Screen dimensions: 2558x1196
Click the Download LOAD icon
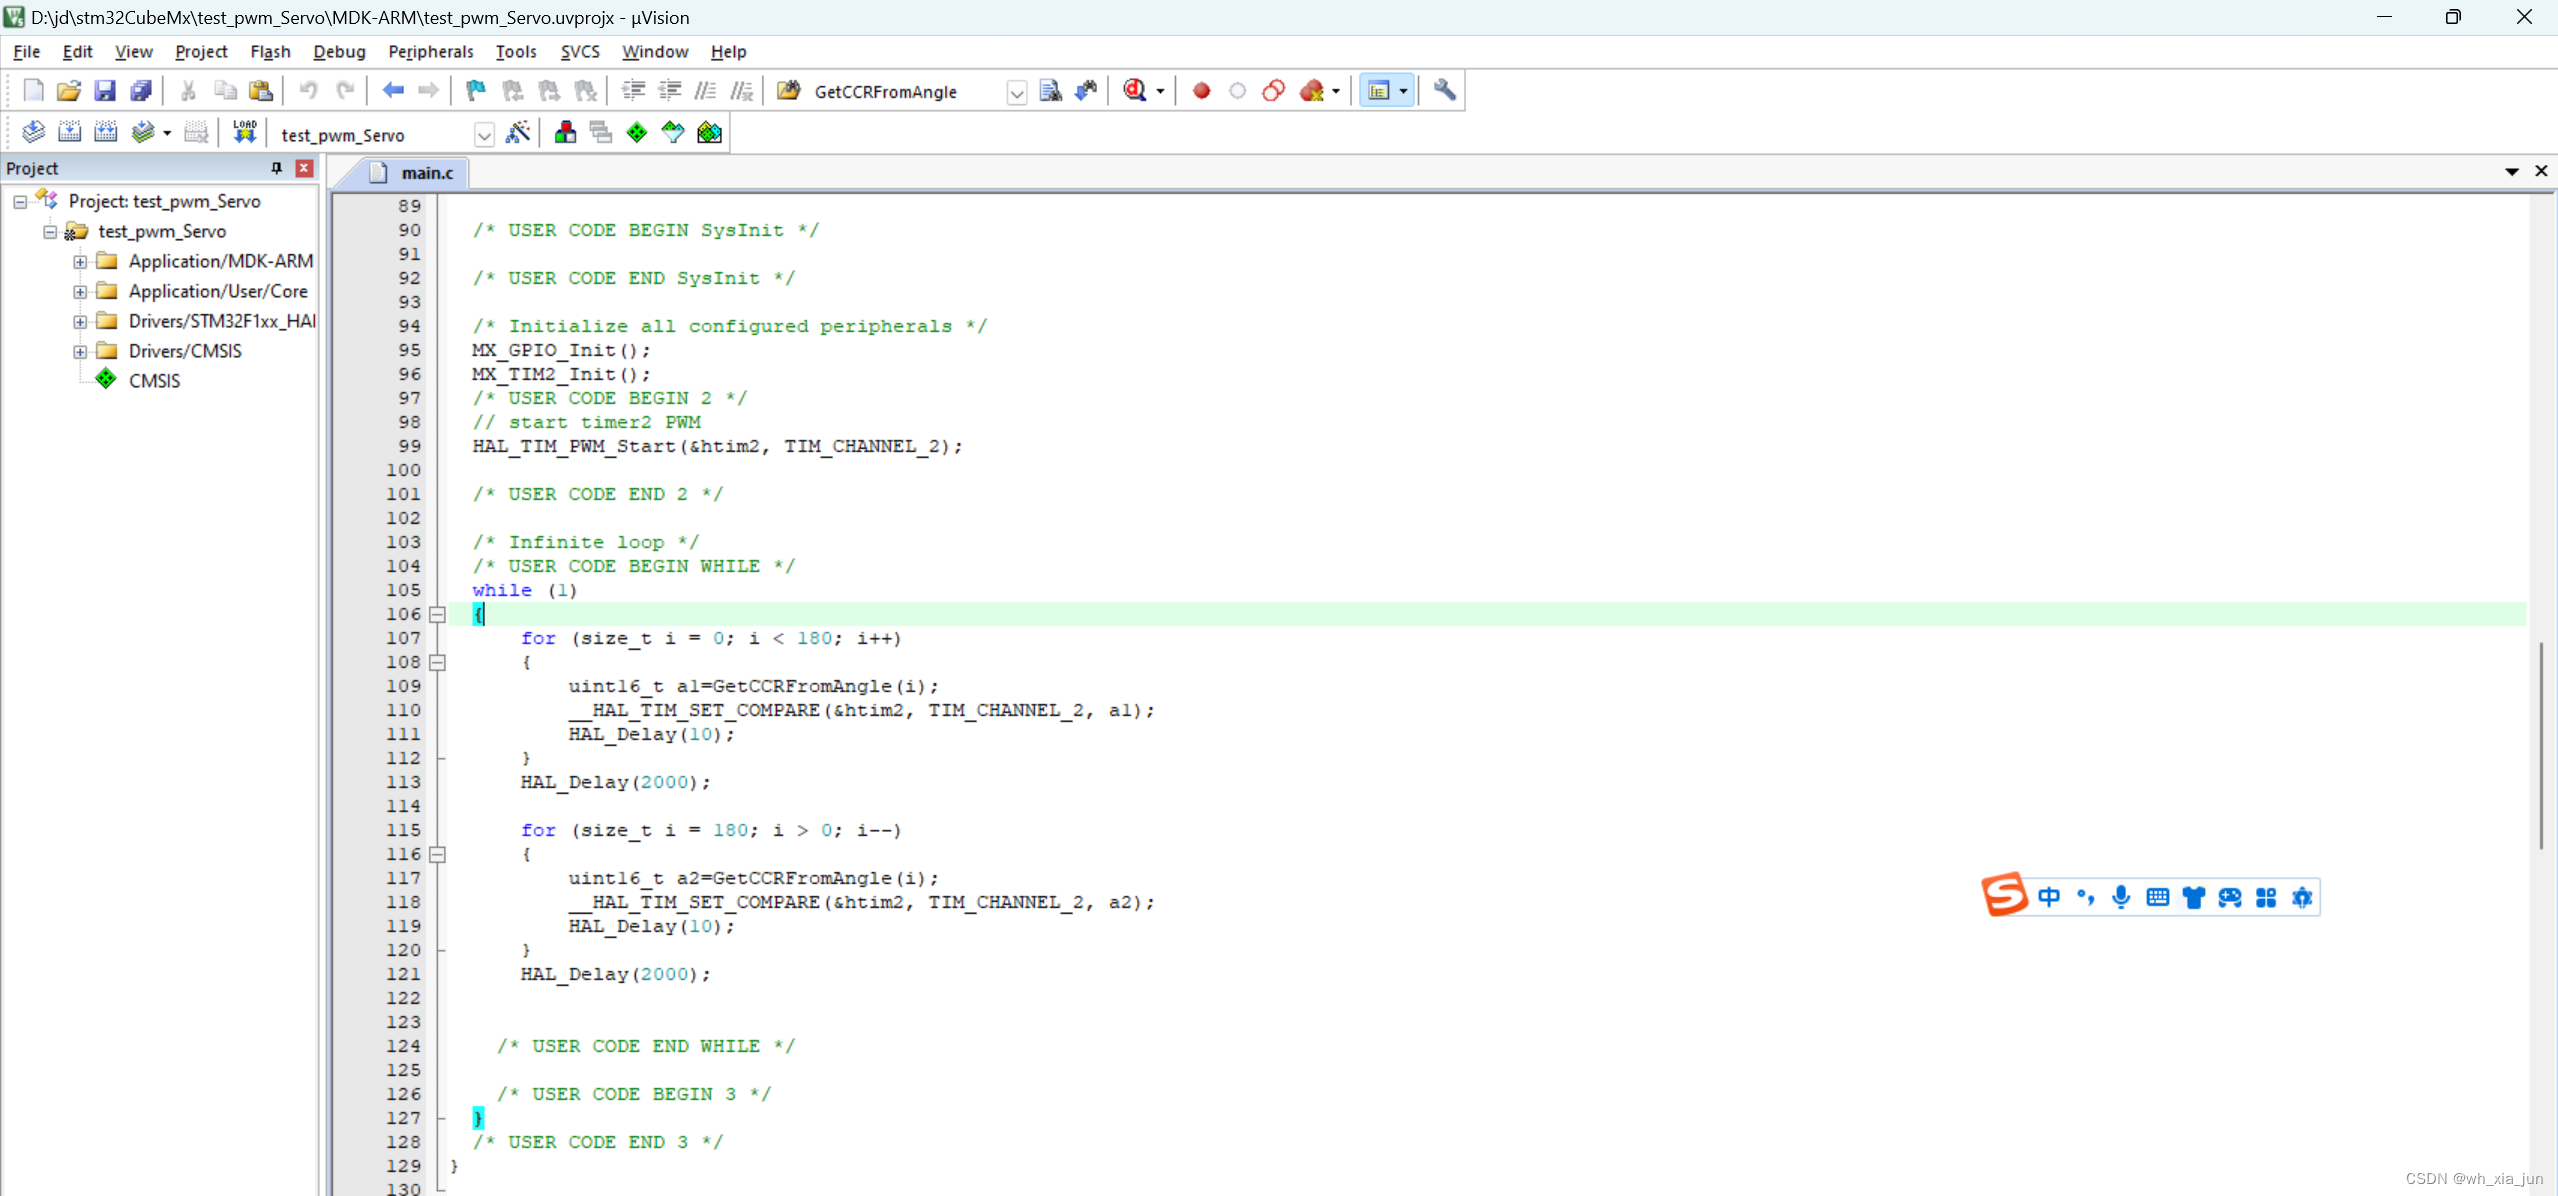click(245, 133)
